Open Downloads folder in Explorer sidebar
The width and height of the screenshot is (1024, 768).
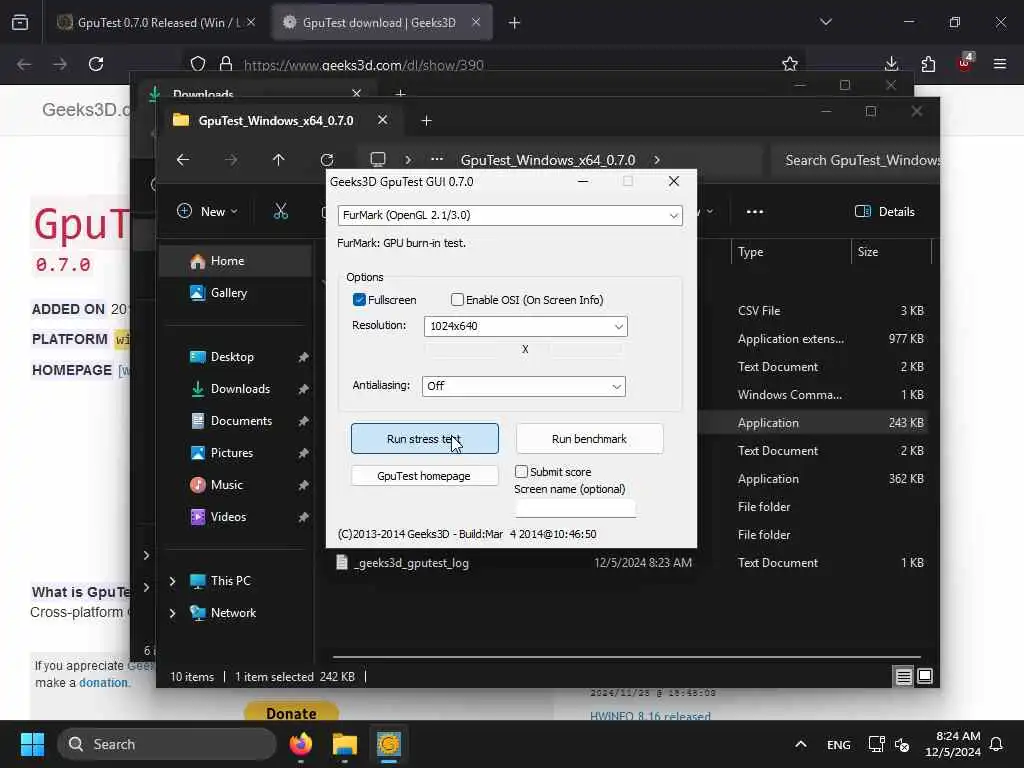click(240, 389)
